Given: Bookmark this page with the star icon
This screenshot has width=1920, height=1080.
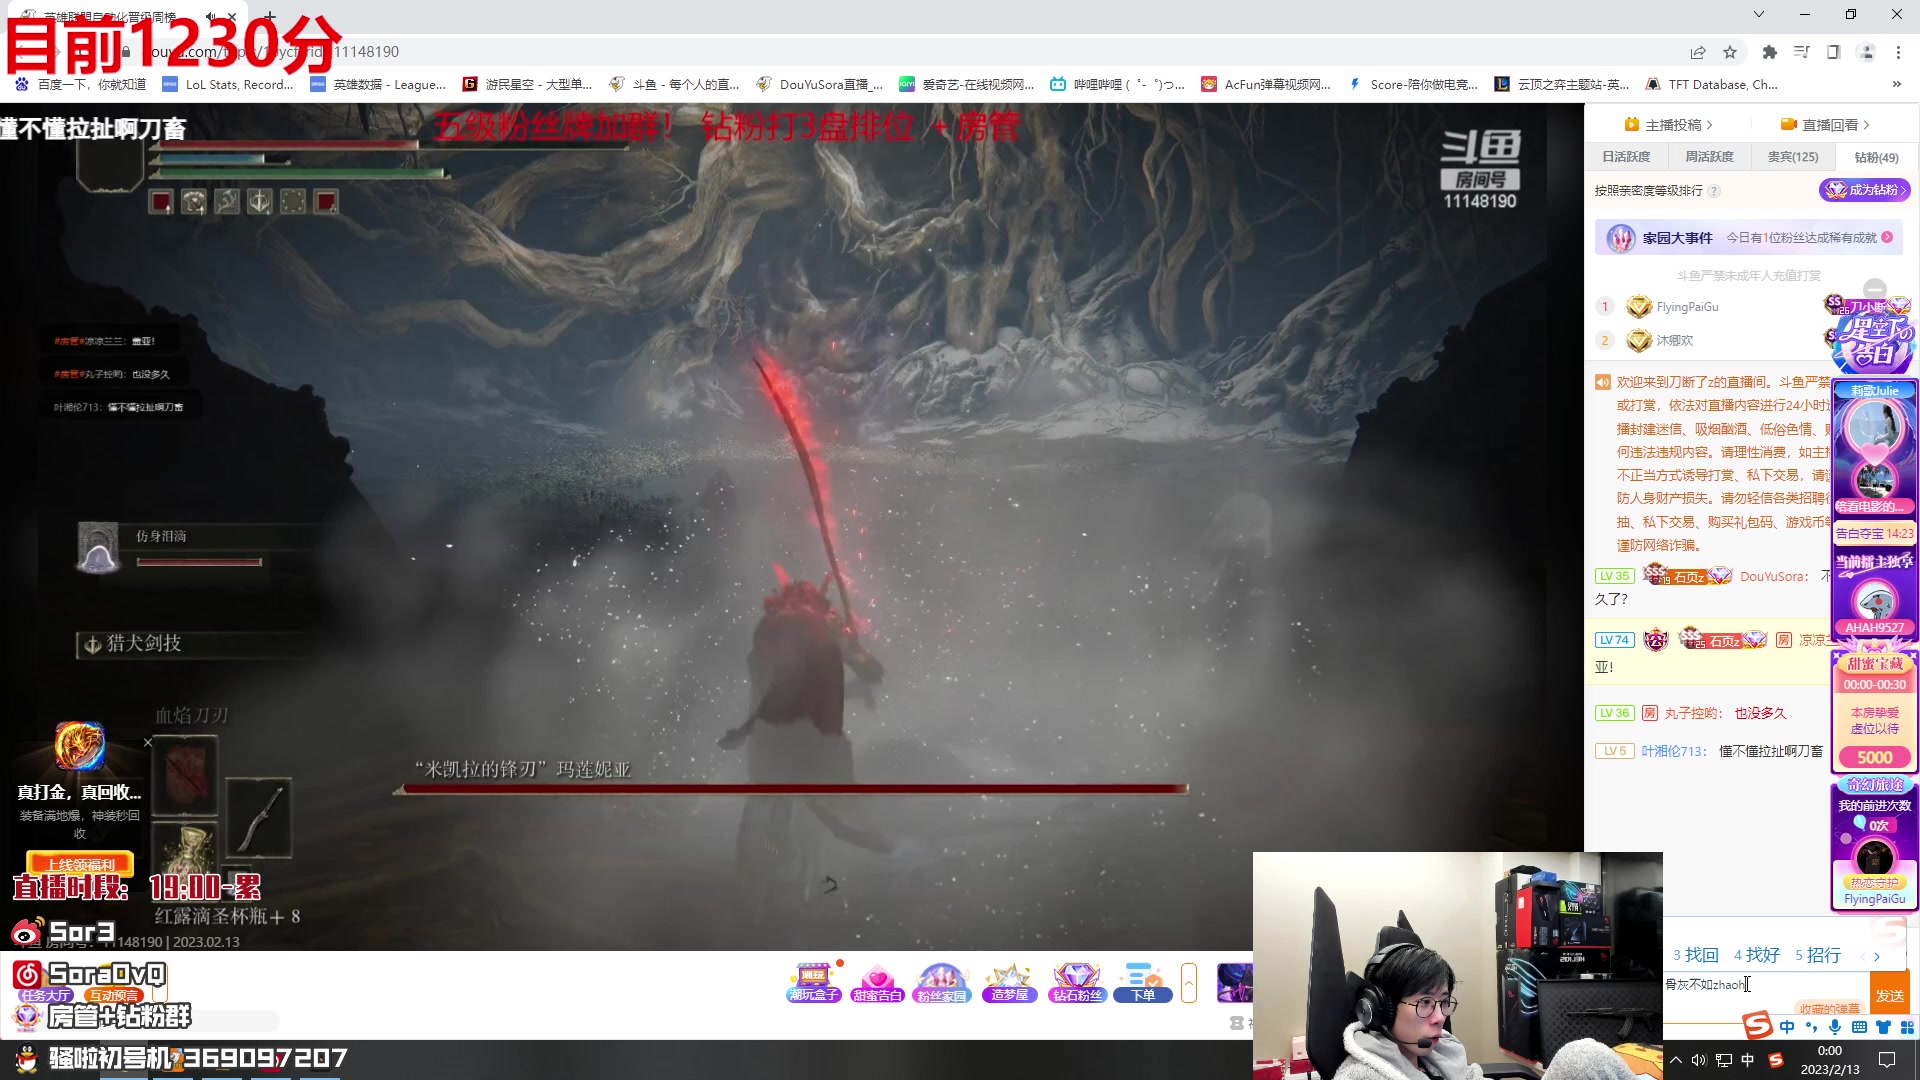Looking at the screenshot, I should 1730,52.
